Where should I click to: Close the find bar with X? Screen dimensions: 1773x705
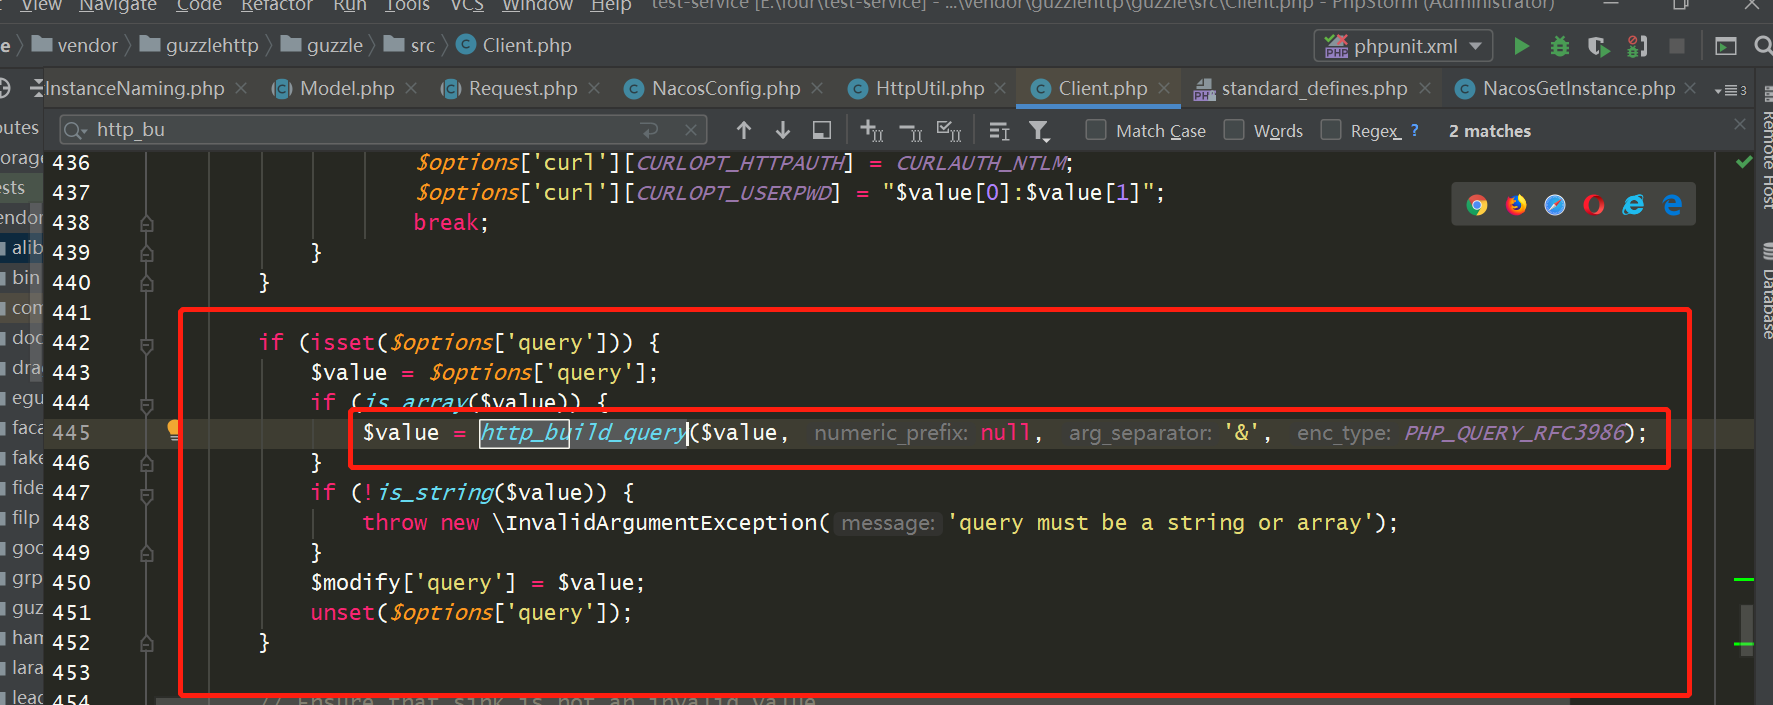coord(1740,124)
